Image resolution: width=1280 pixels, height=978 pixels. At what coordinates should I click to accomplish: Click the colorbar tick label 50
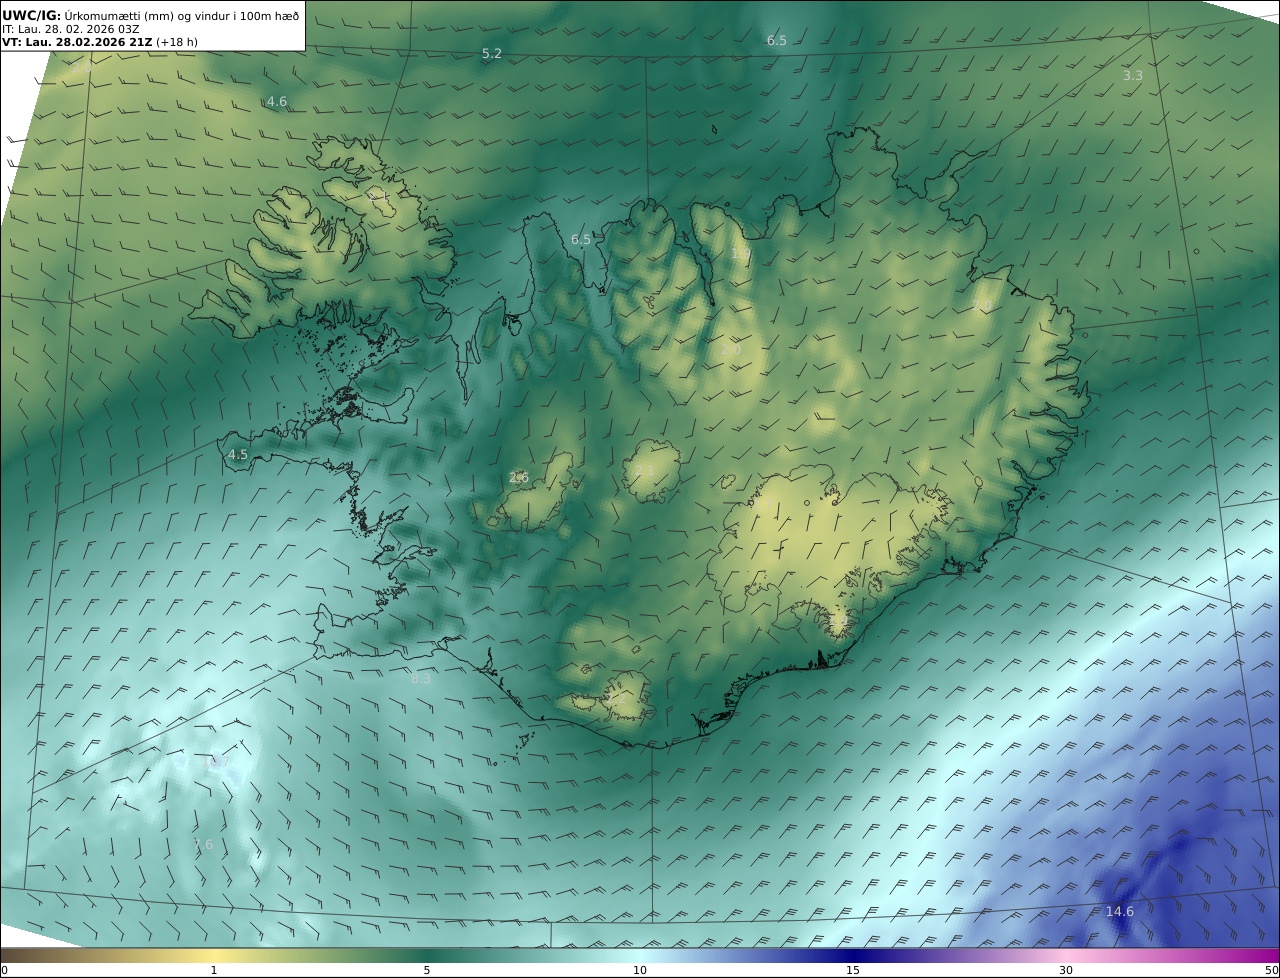click(1272, 970)
